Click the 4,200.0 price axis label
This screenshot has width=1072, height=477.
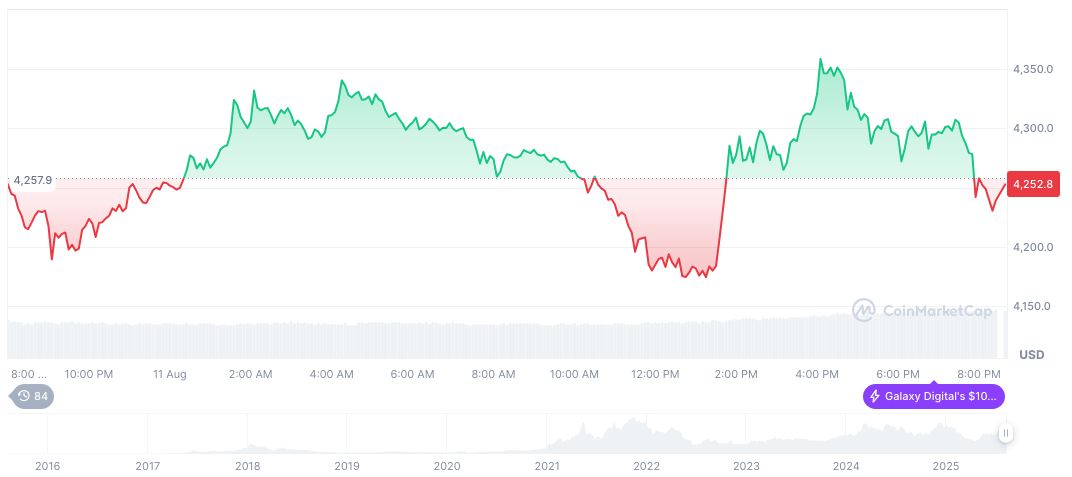[x=1032, y=247]
